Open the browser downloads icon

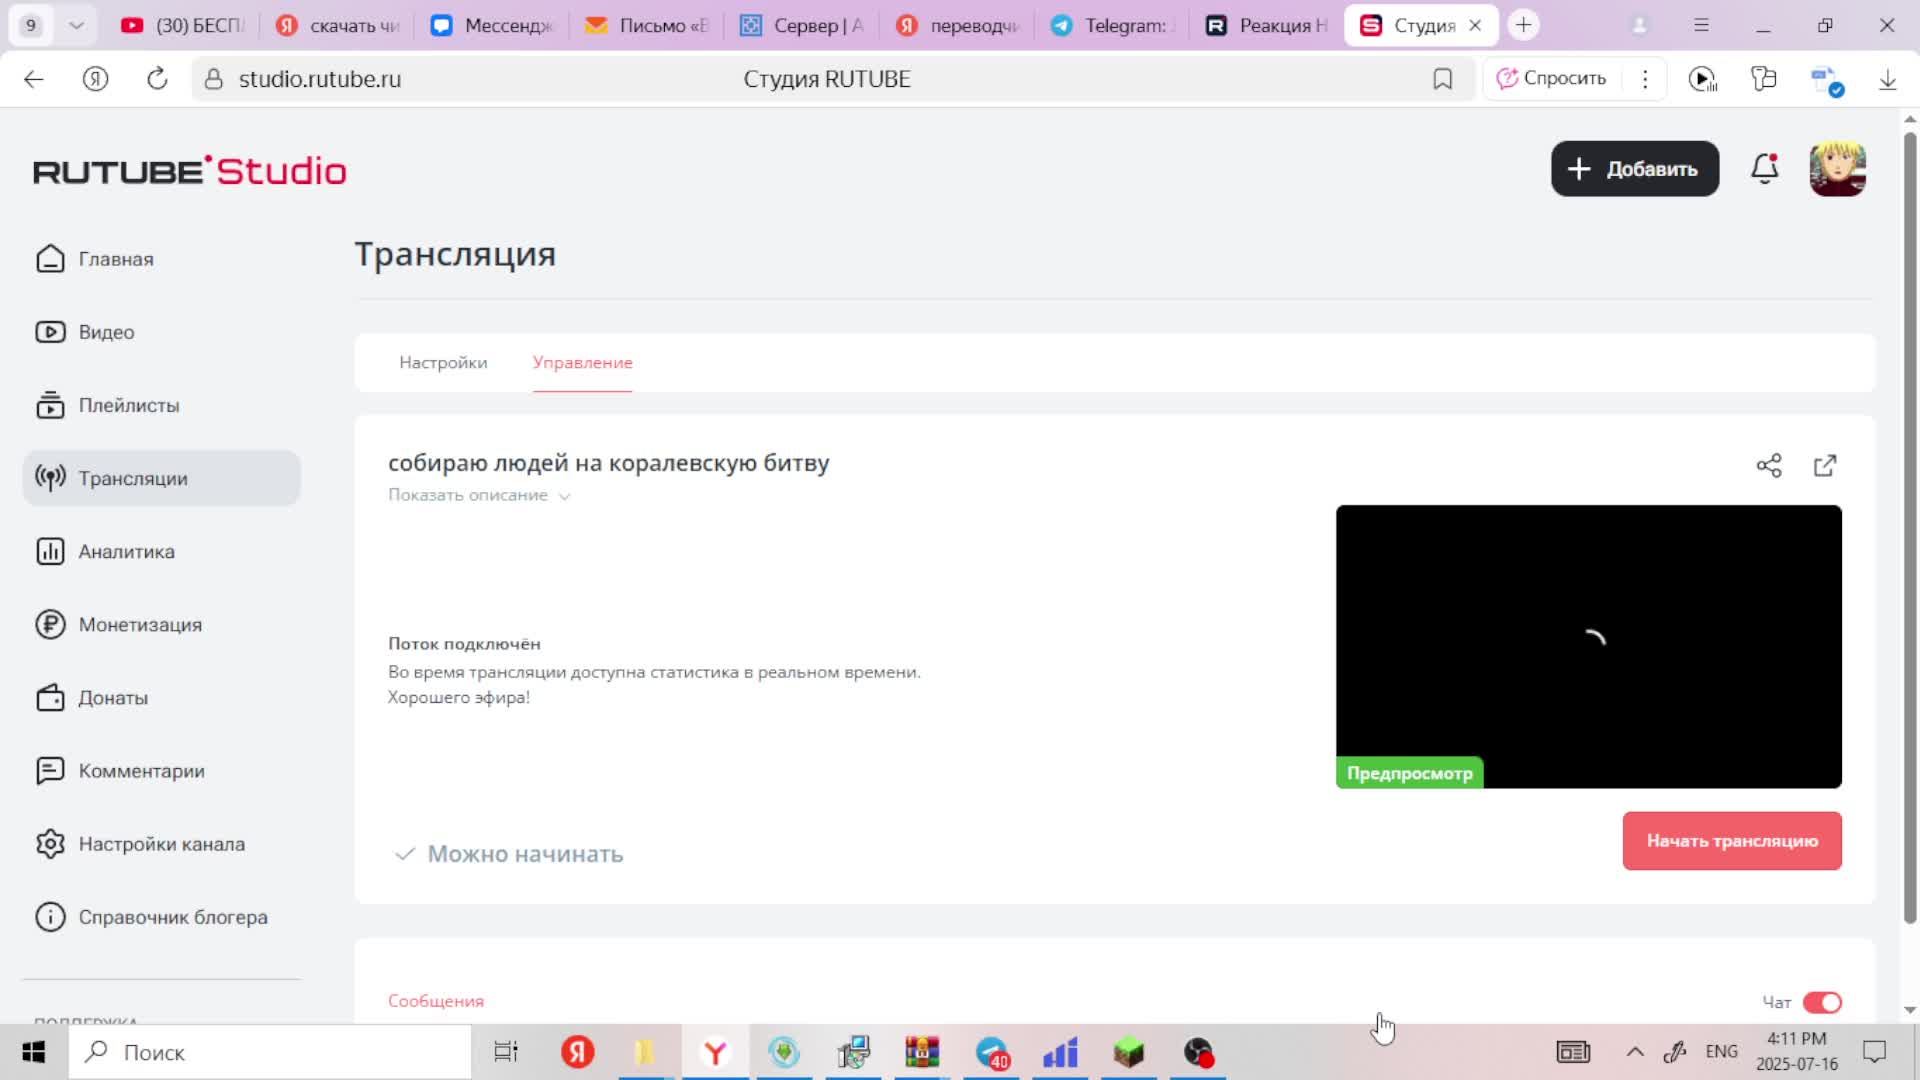click(1887, 79)
